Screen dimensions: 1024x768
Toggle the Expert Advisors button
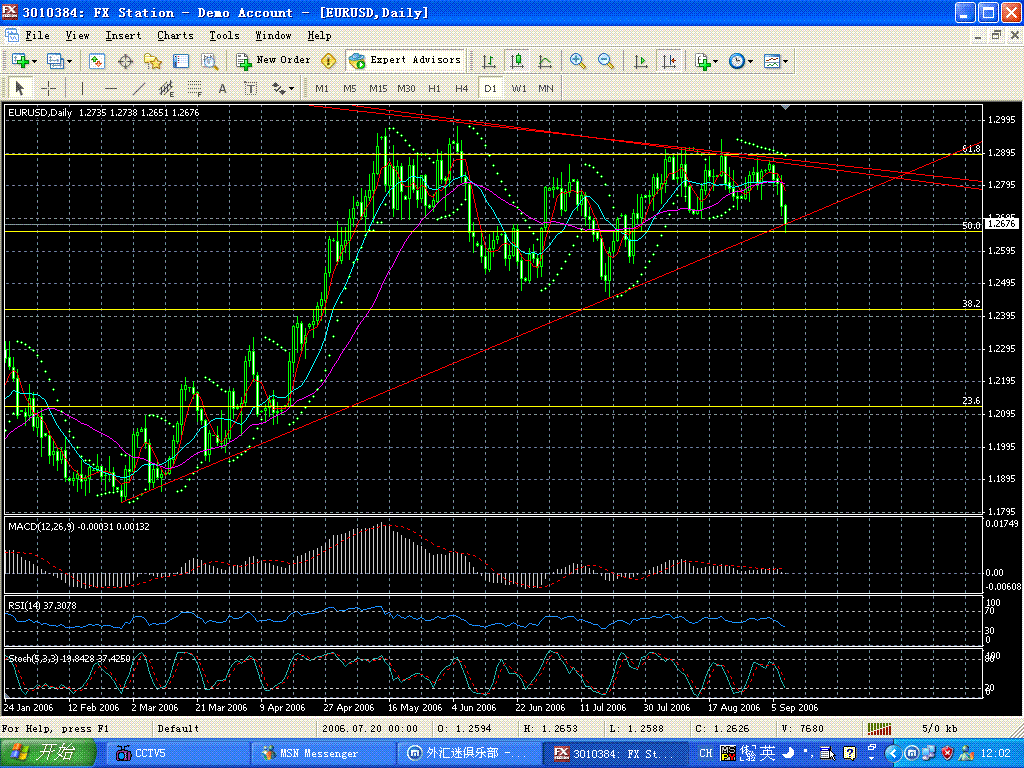coord(405,61)
